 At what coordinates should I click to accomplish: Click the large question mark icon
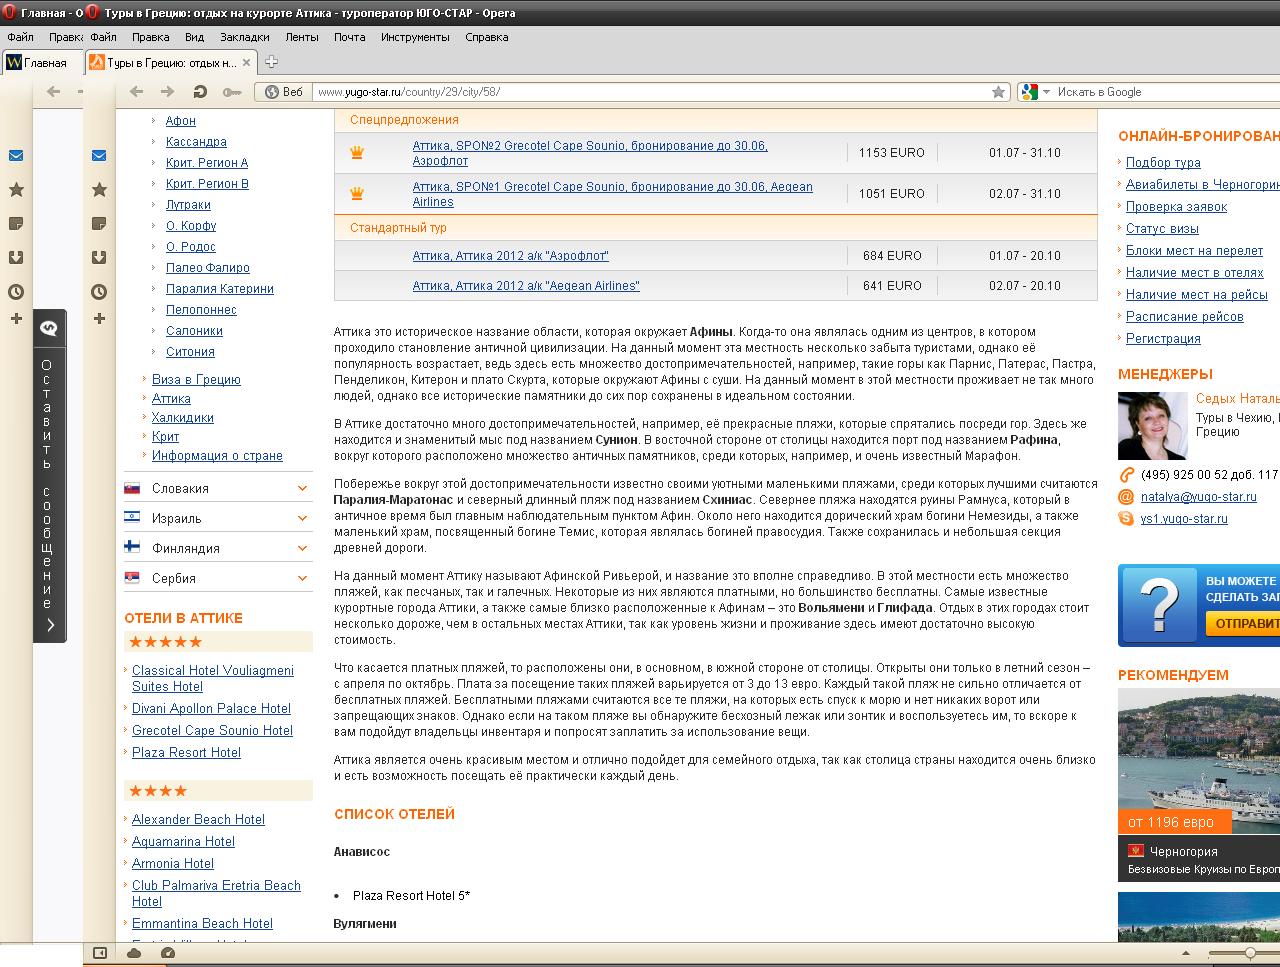point(1158,605)
